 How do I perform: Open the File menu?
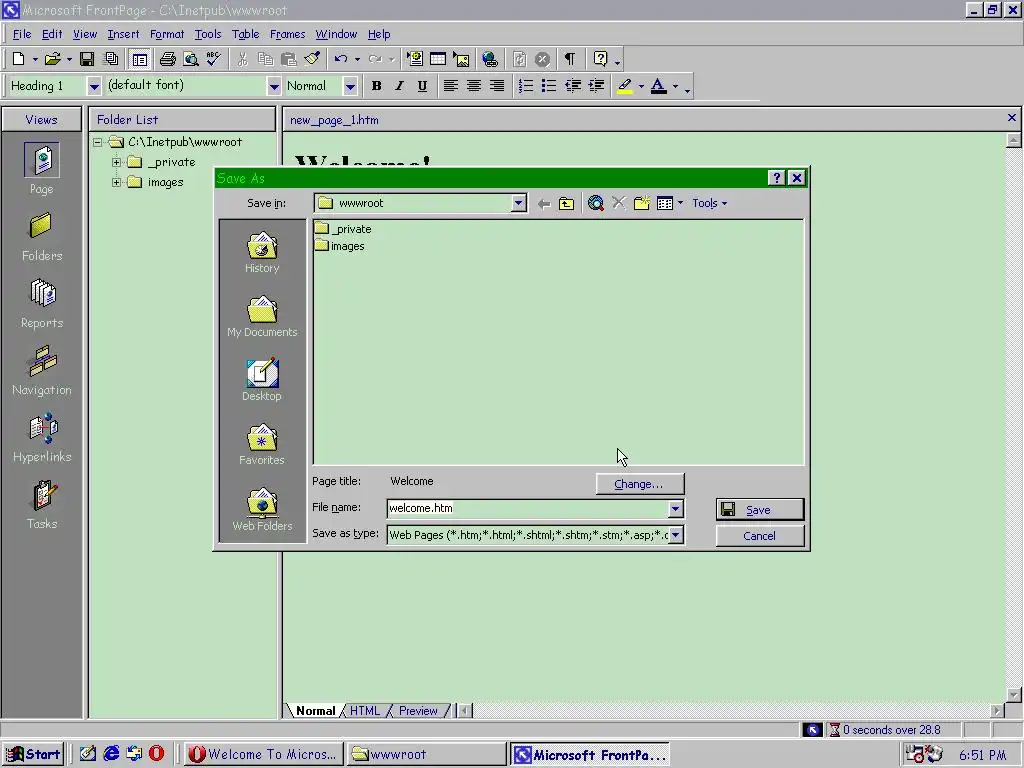tap(22, 34)
